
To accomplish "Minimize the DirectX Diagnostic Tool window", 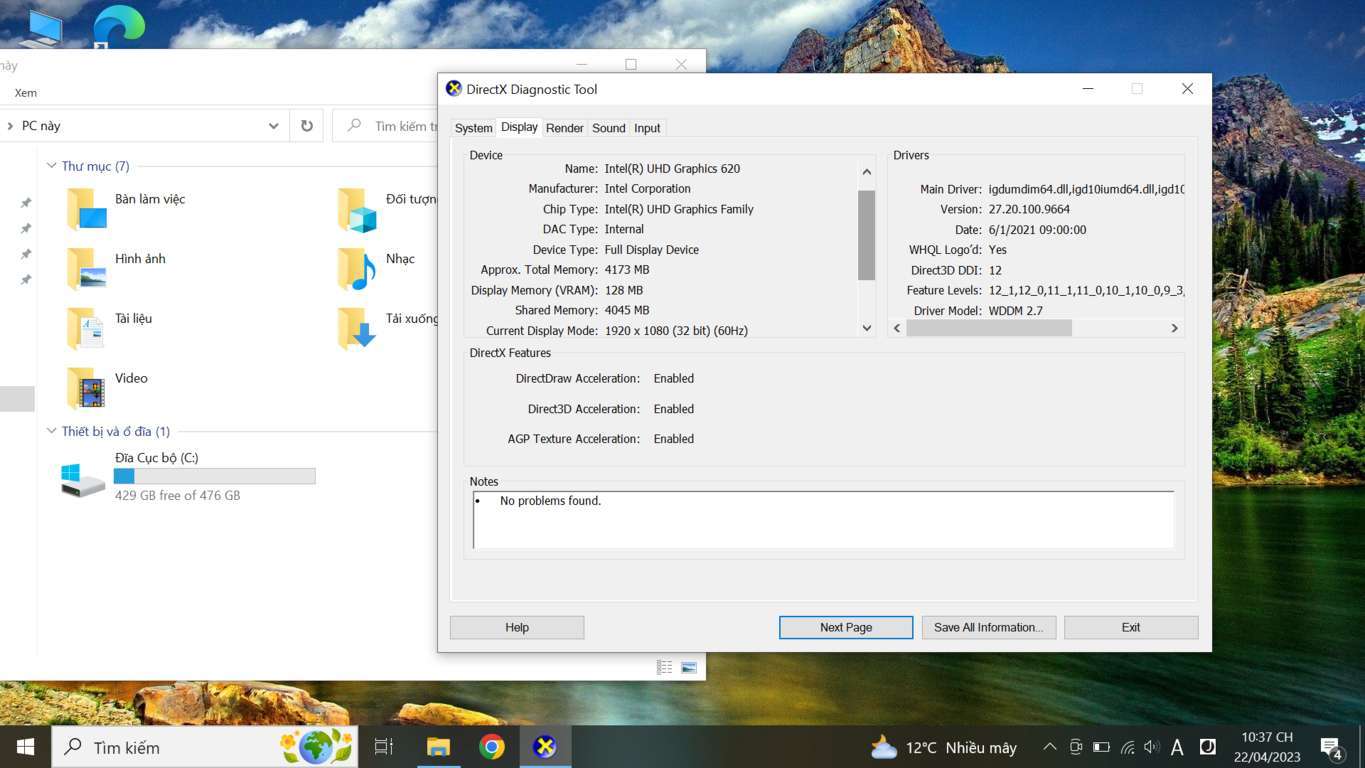I will tap(1088, 89).
